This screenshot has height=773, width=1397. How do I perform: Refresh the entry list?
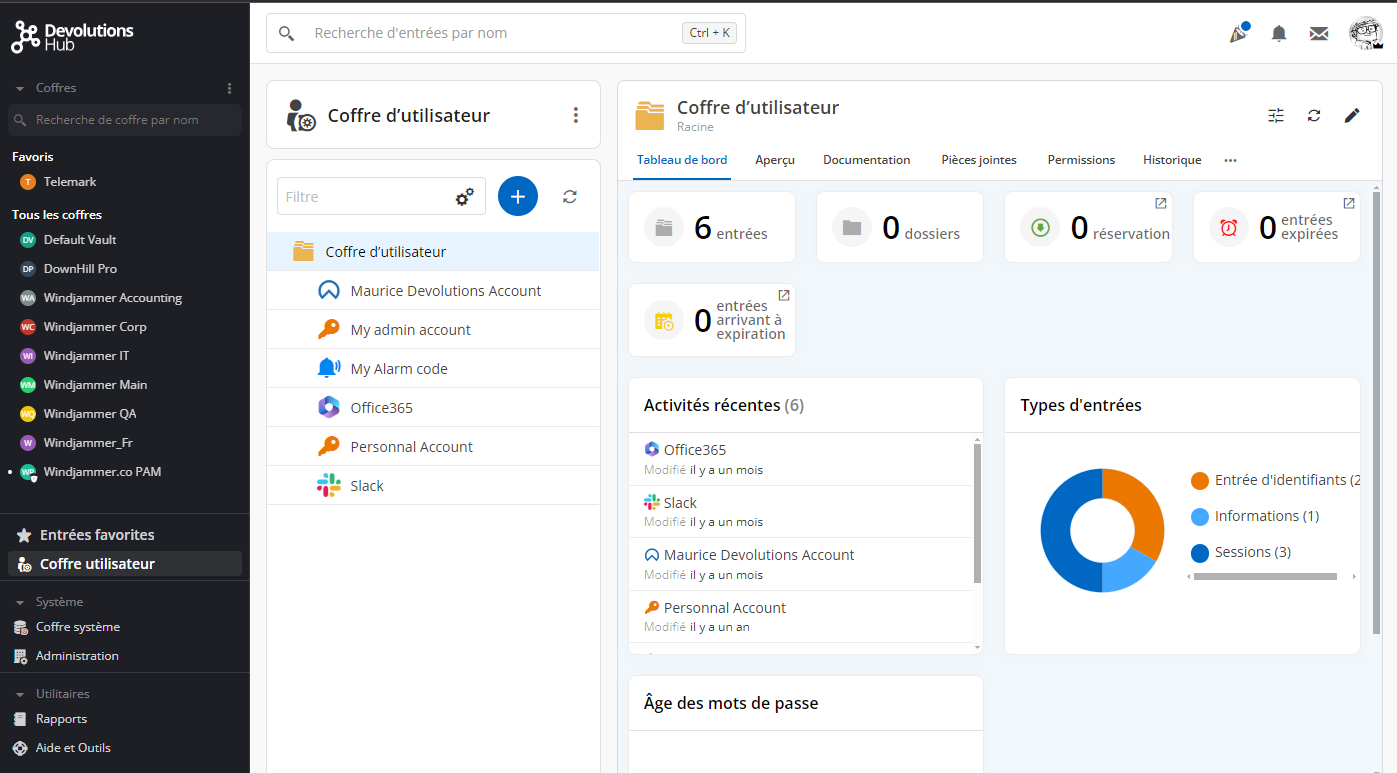570,197
